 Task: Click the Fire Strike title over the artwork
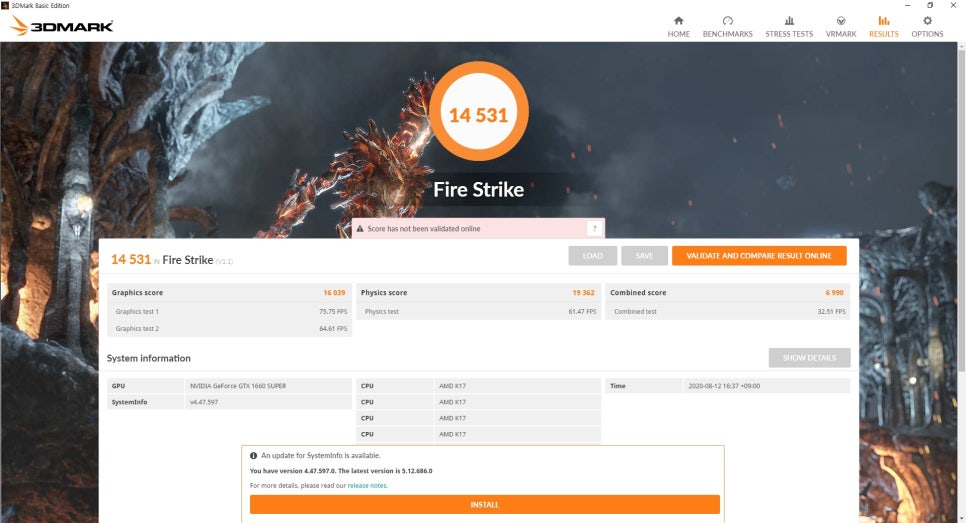(x=479, y=190)
